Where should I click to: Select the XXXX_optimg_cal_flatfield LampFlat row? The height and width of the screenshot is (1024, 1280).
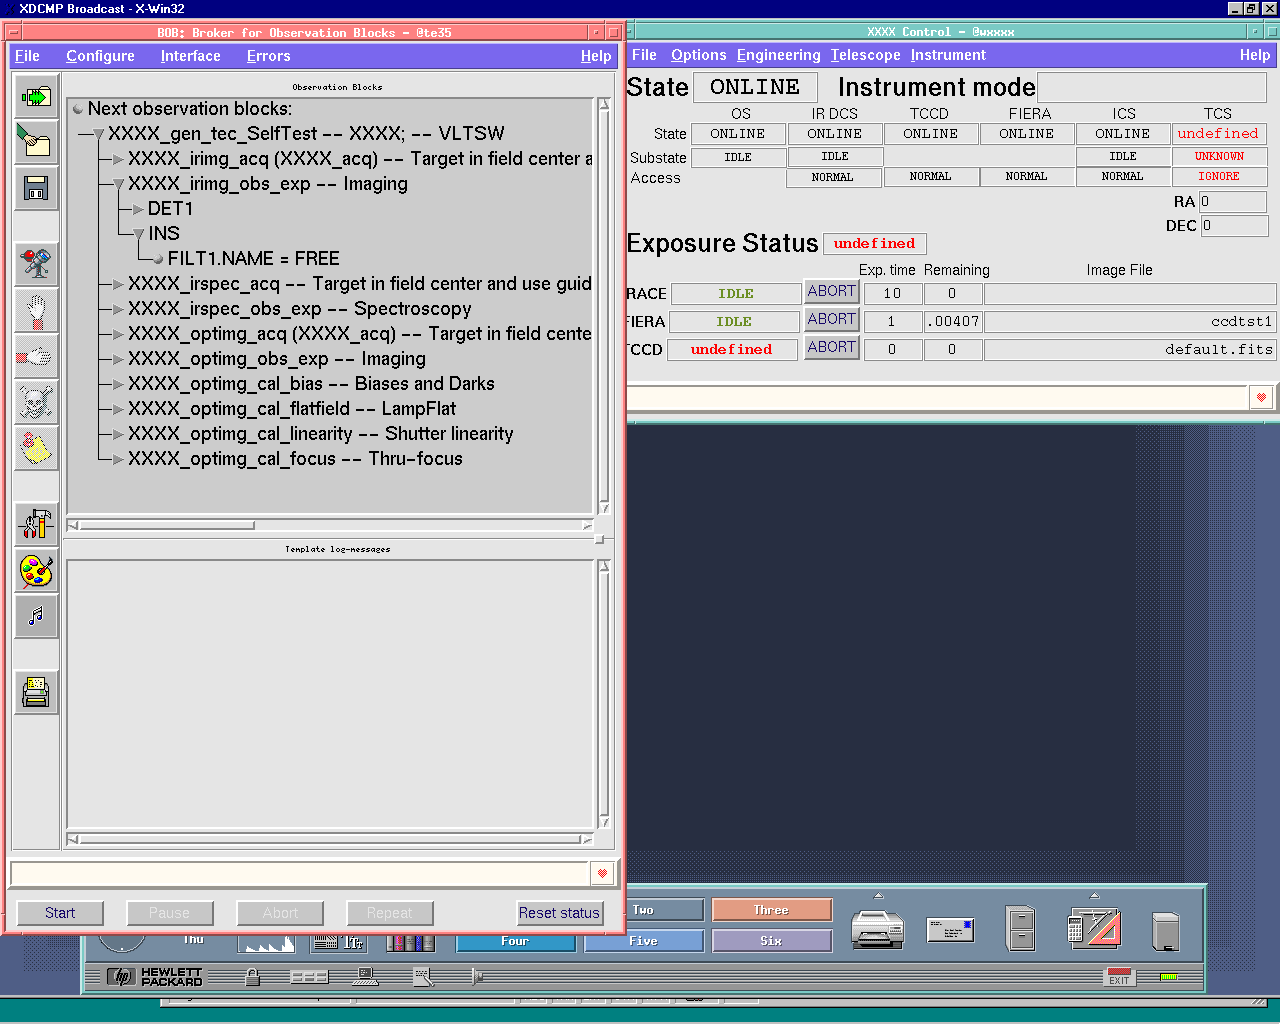pyautogui.click(x=292, y=409)
